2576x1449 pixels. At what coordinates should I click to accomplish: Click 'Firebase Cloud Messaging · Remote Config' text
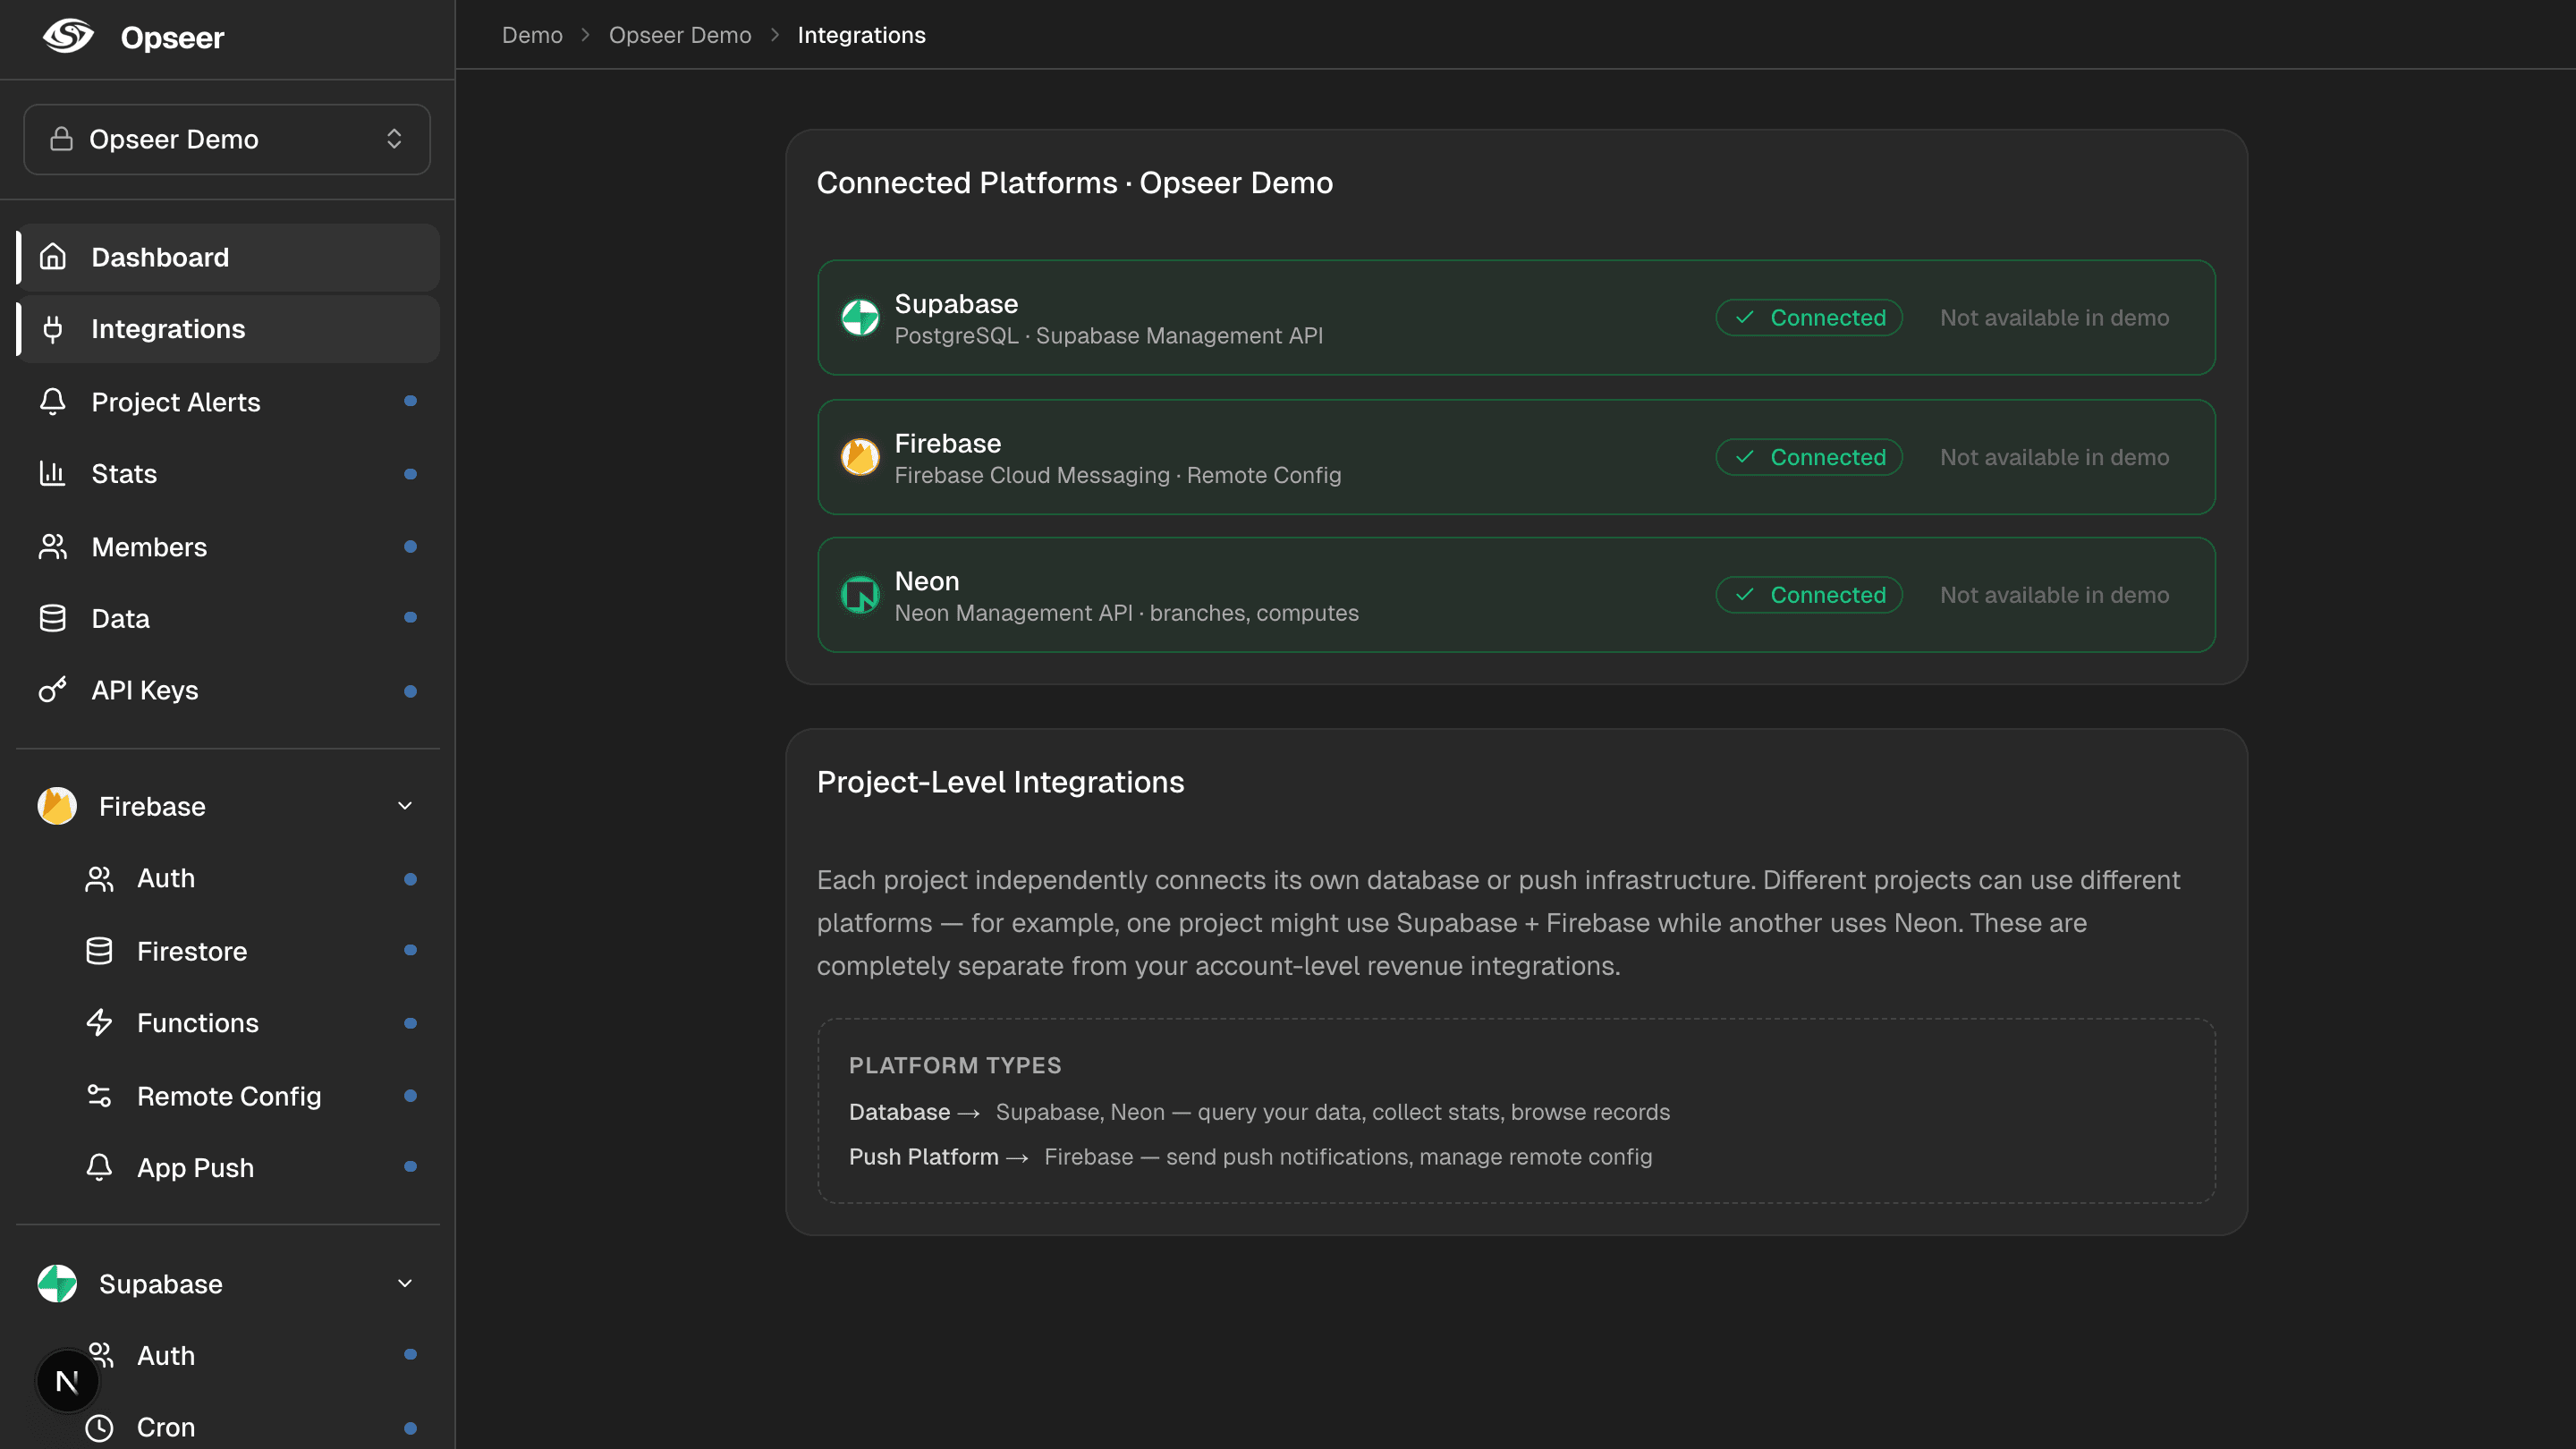(1117, 476)
